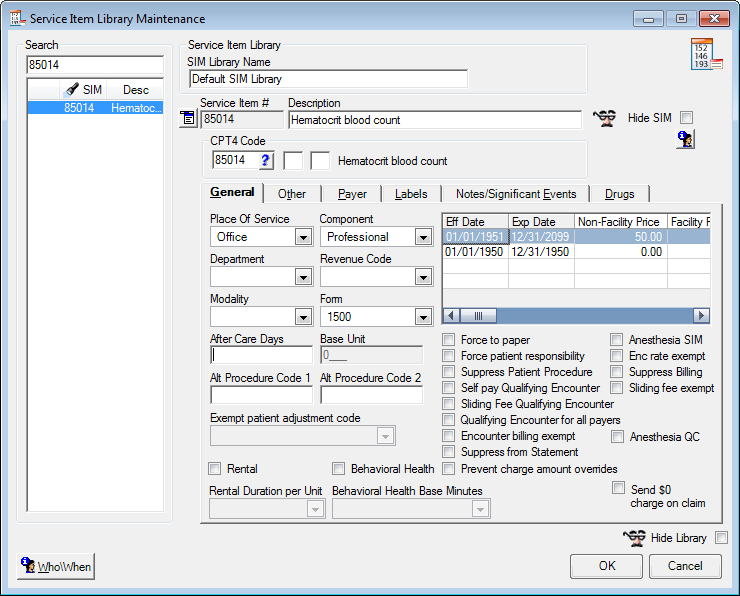Switch to the Other tab

click(x=292, y=194)
